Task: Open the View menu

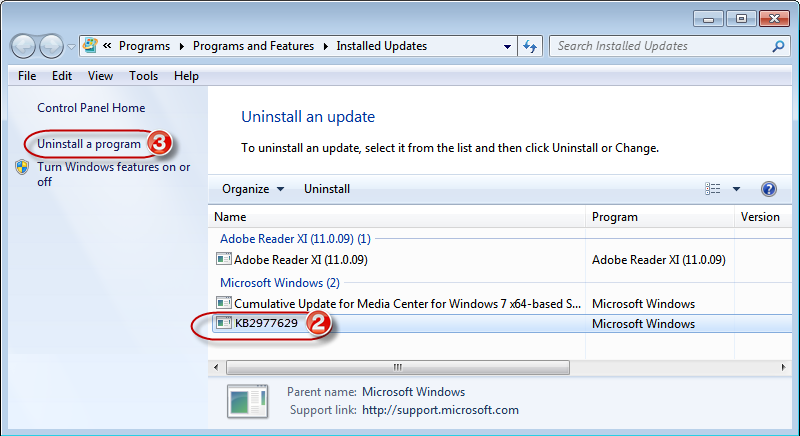Action: [x=100, y=76]
